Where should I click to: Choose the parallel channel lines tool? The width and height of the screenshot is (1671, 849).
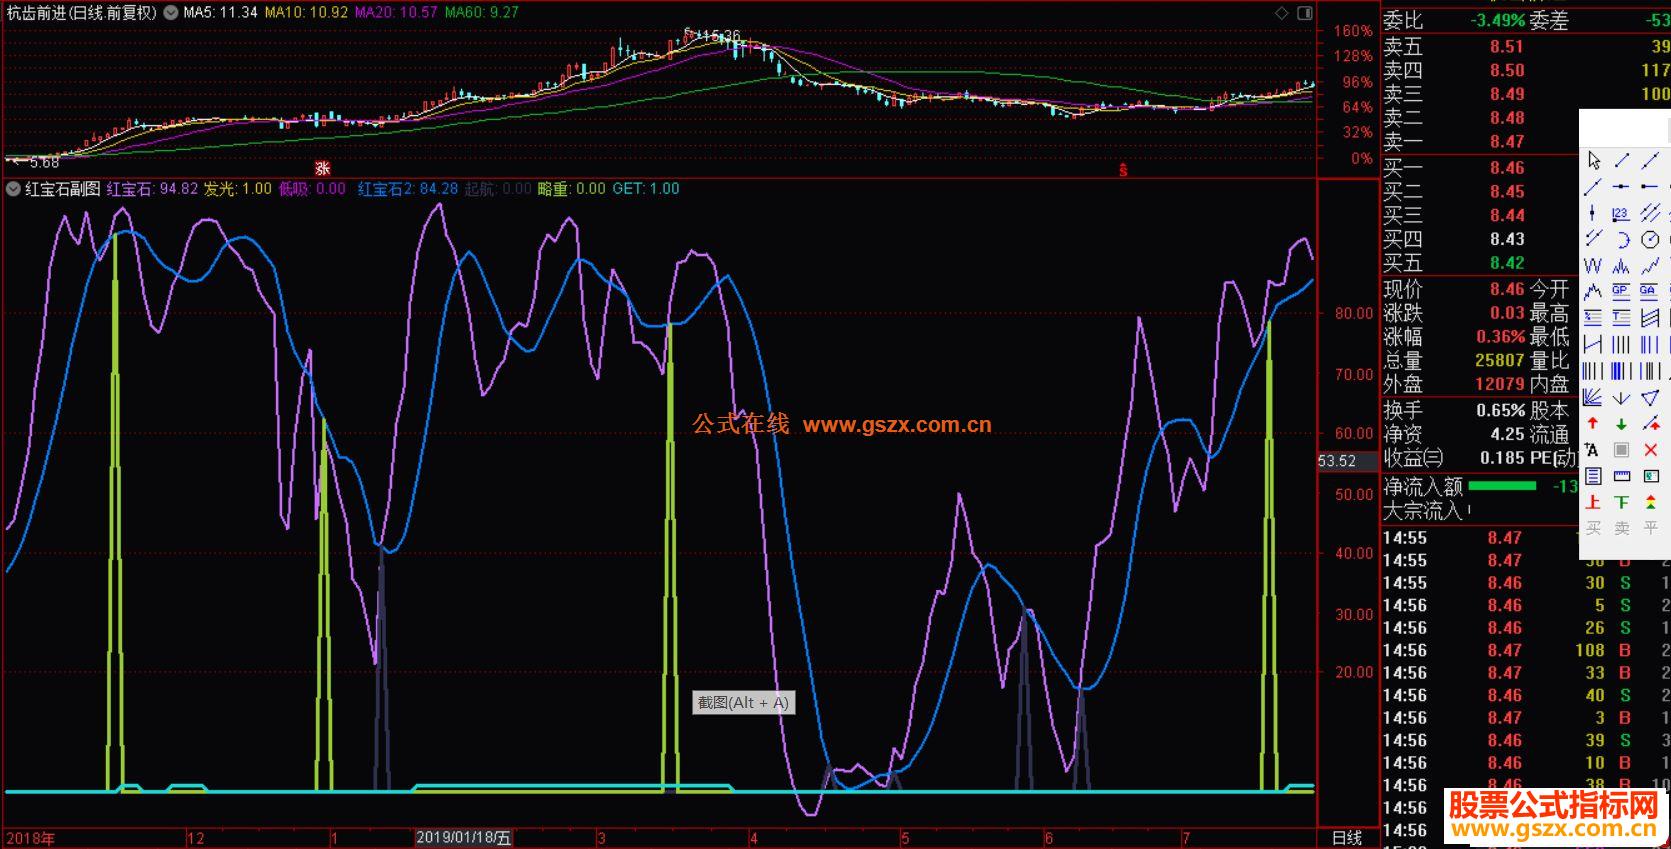pyautogui.click(x=1650, y=213)
